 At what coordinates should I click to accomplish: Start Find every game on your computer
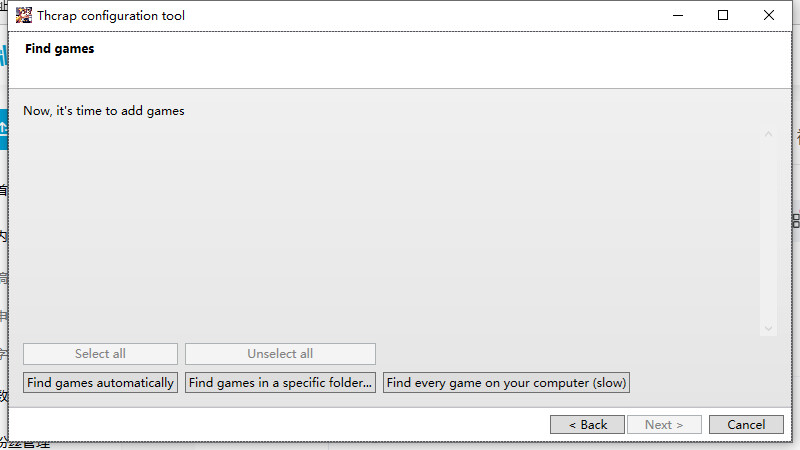pos(506,383)
